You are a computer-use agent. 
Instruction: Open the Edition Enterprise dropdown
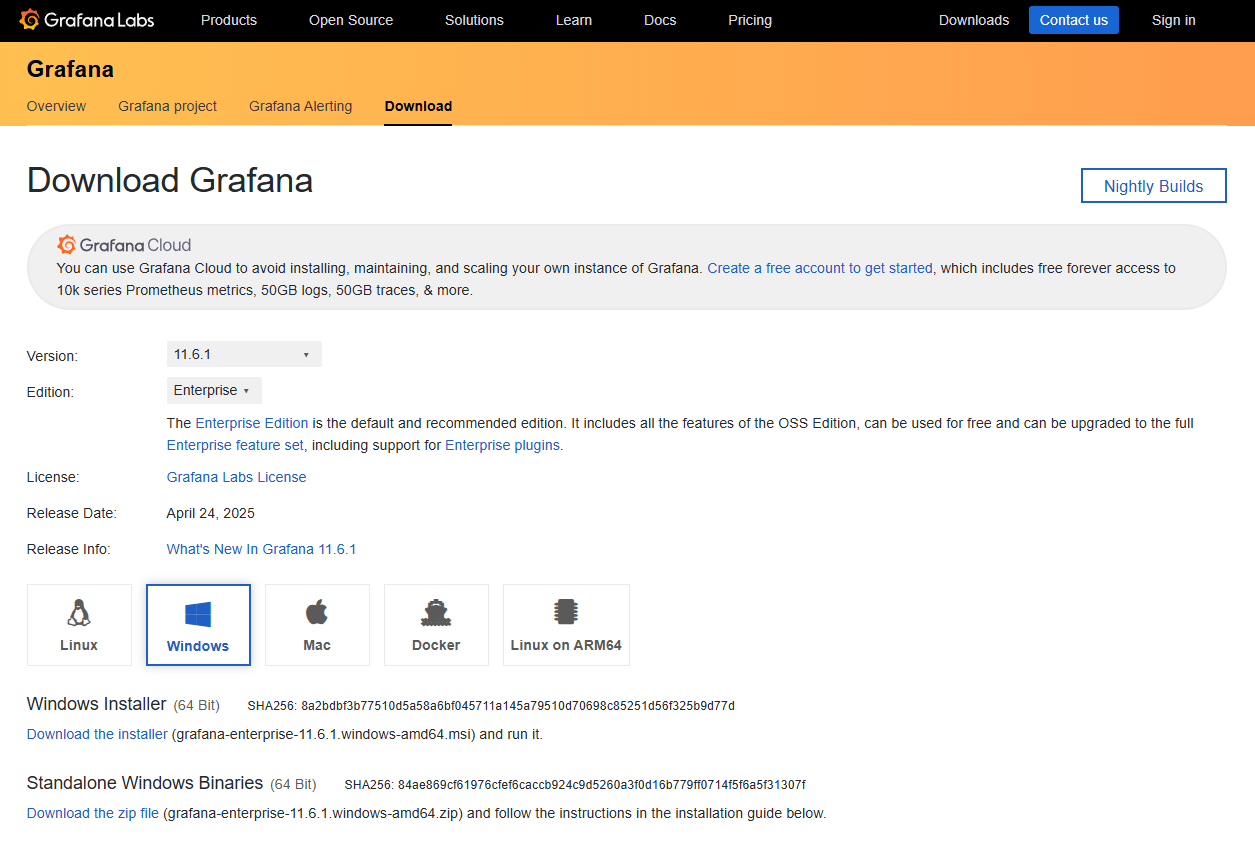[214, 390]
